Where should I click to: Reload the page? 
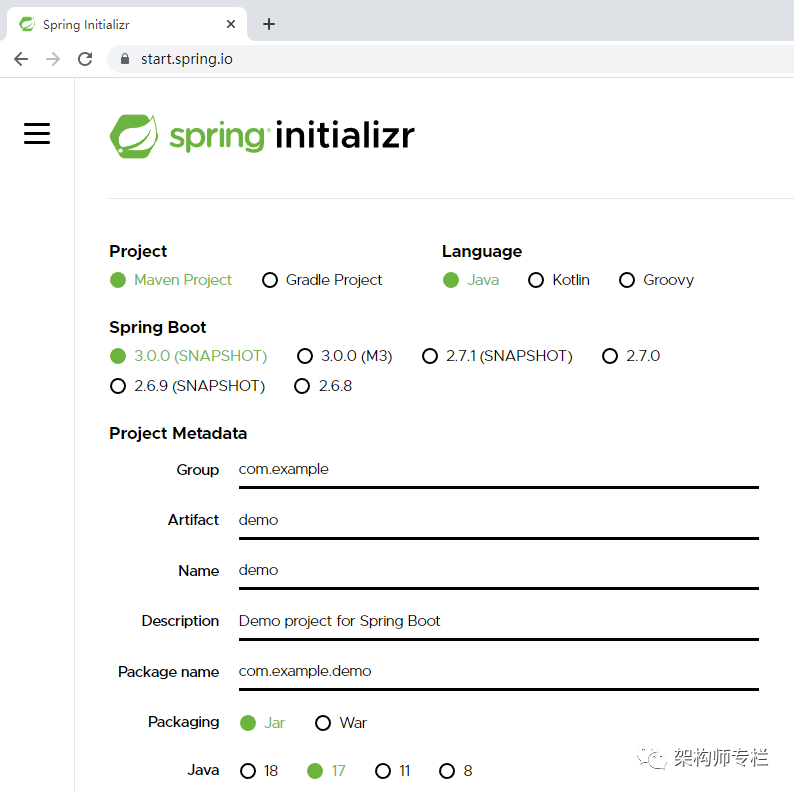pos(85,59)
